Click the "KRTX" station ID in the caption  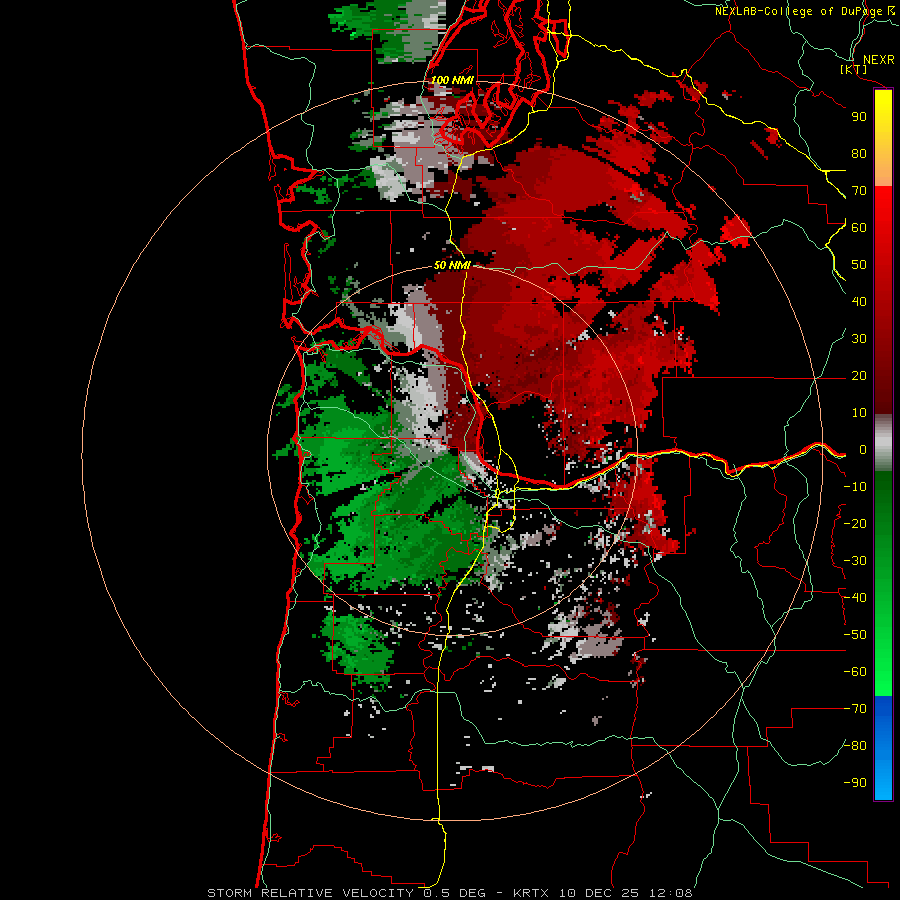pos(530,893)
